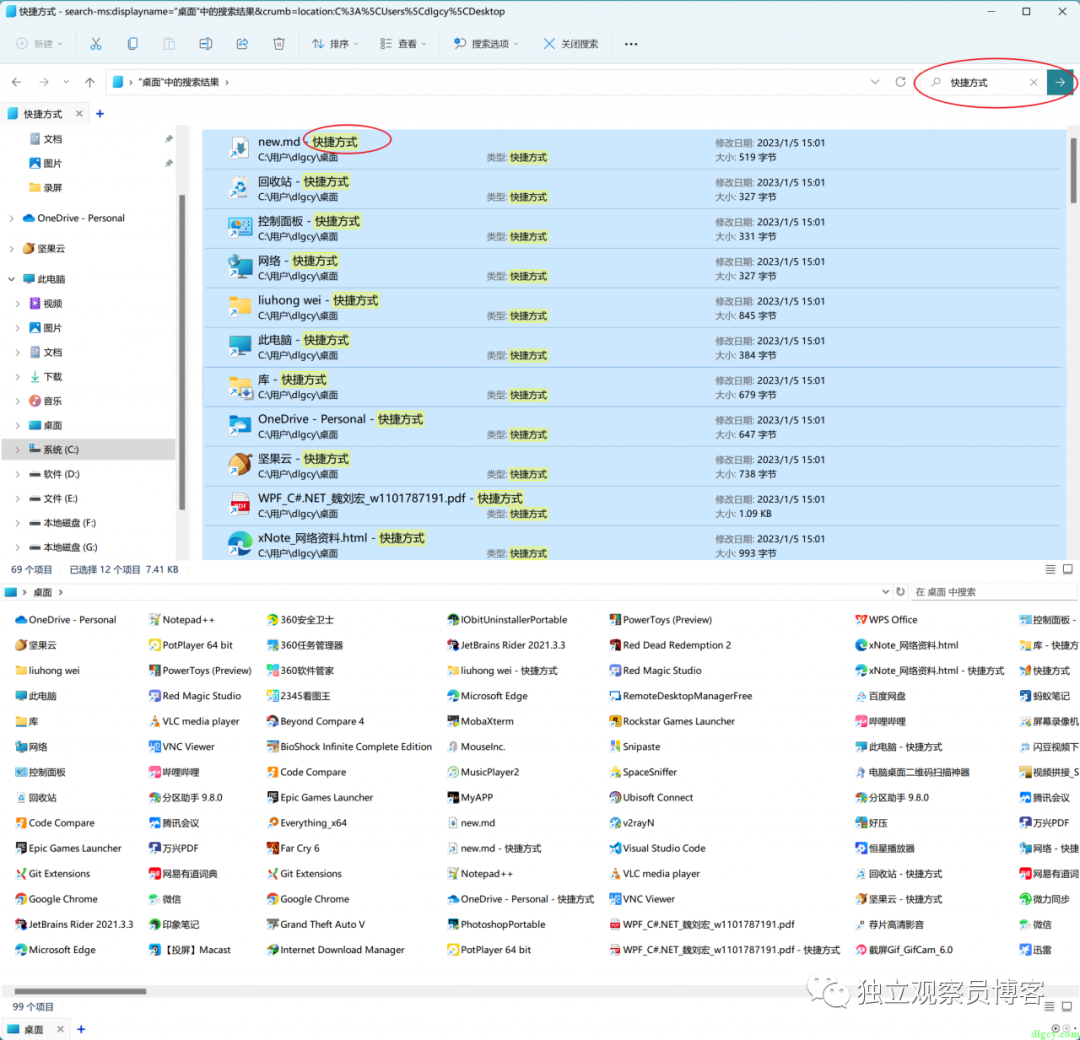
Task: Select the new.md - 快捷方式 result
Action: click(634, 149)
